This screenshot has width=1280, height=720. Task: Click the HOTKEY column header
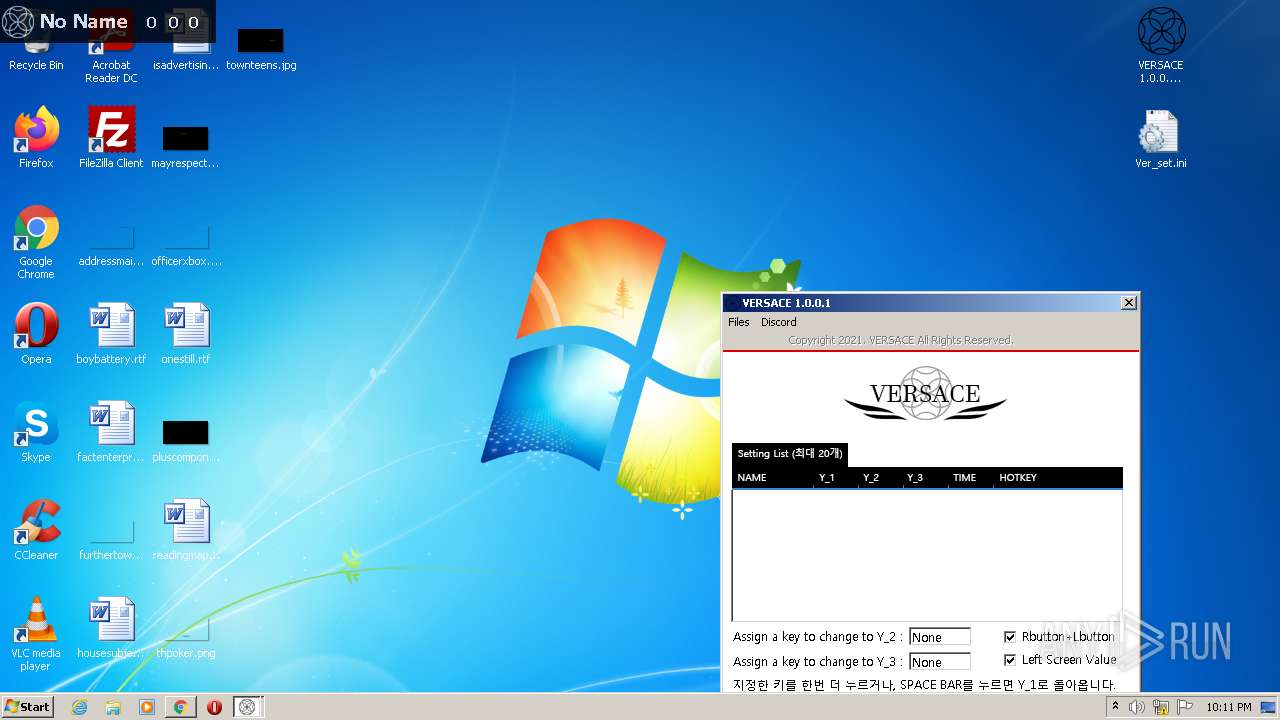click(x=1058, y=478)
